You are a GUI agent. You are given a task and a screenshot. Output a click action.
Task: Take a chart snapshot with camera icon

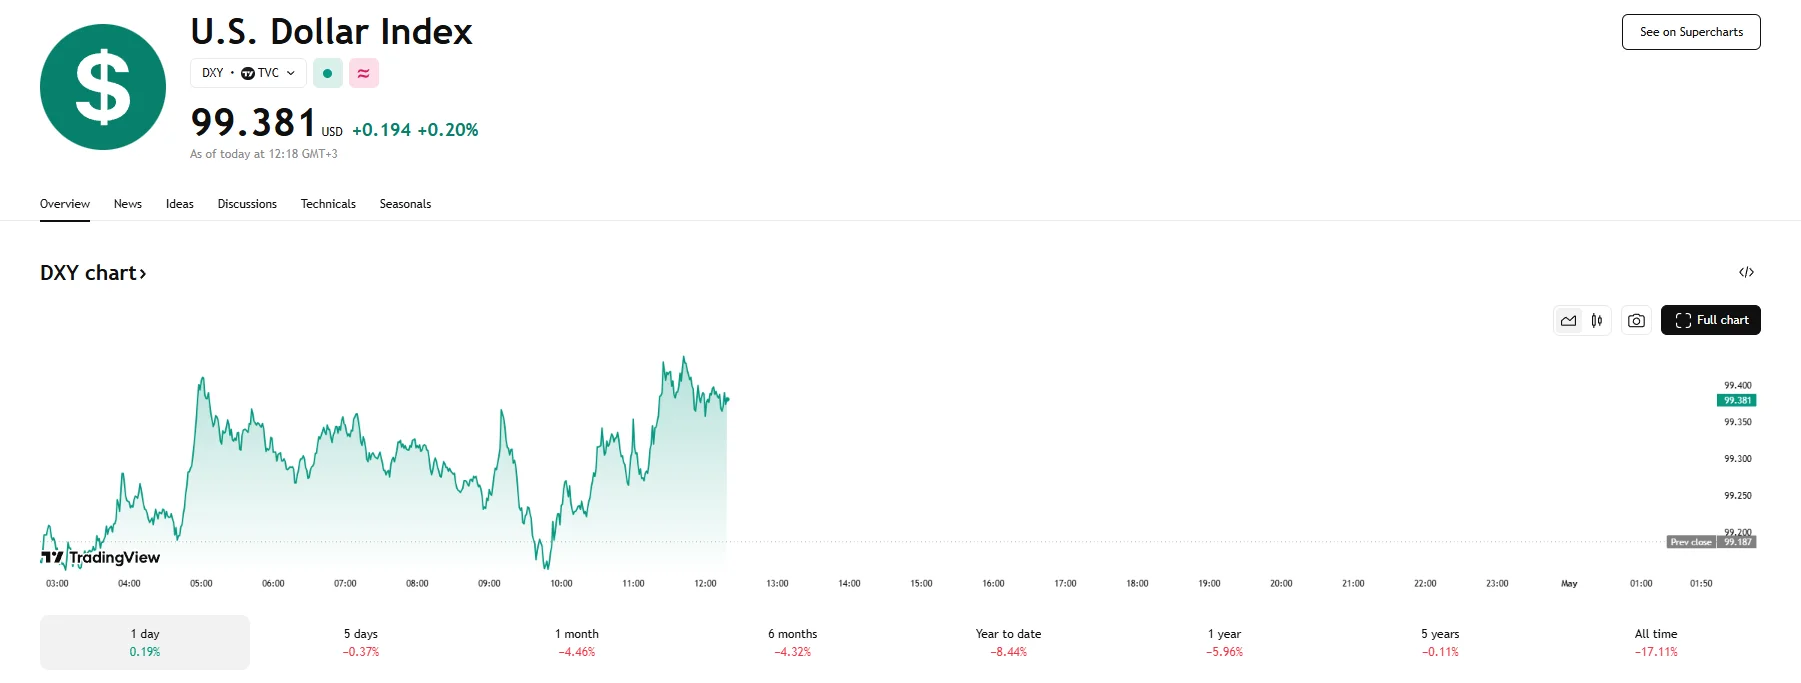(x=1636, y=321)
